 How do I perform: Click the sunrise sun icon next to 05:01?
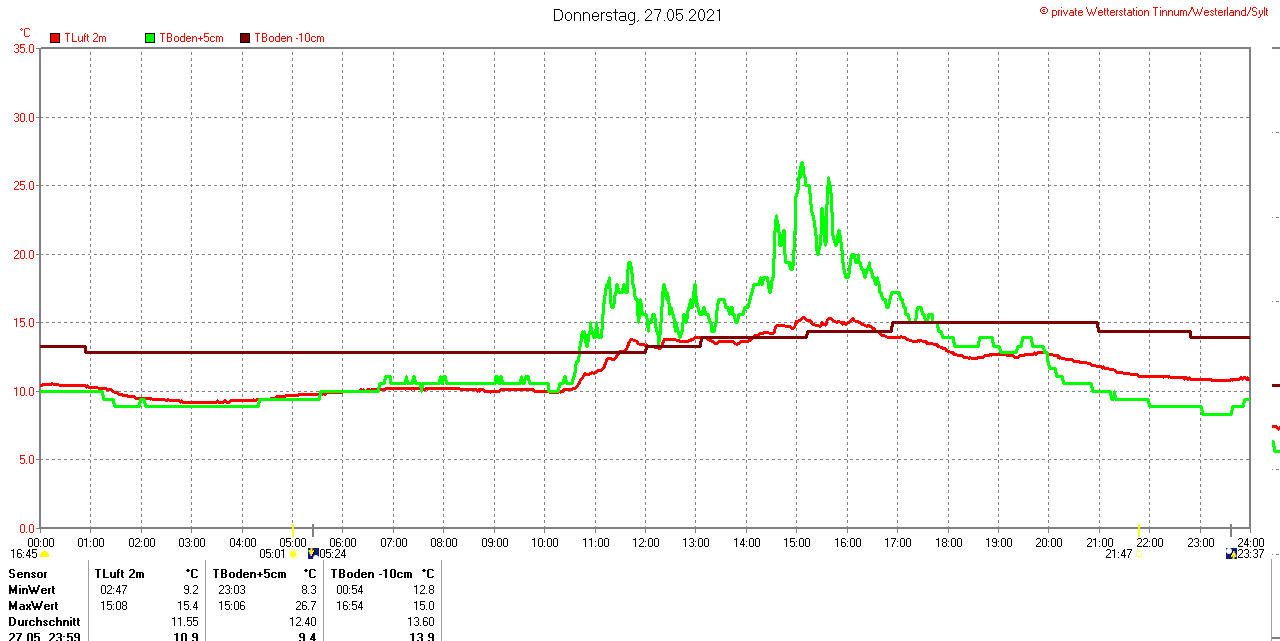(293, 554)
